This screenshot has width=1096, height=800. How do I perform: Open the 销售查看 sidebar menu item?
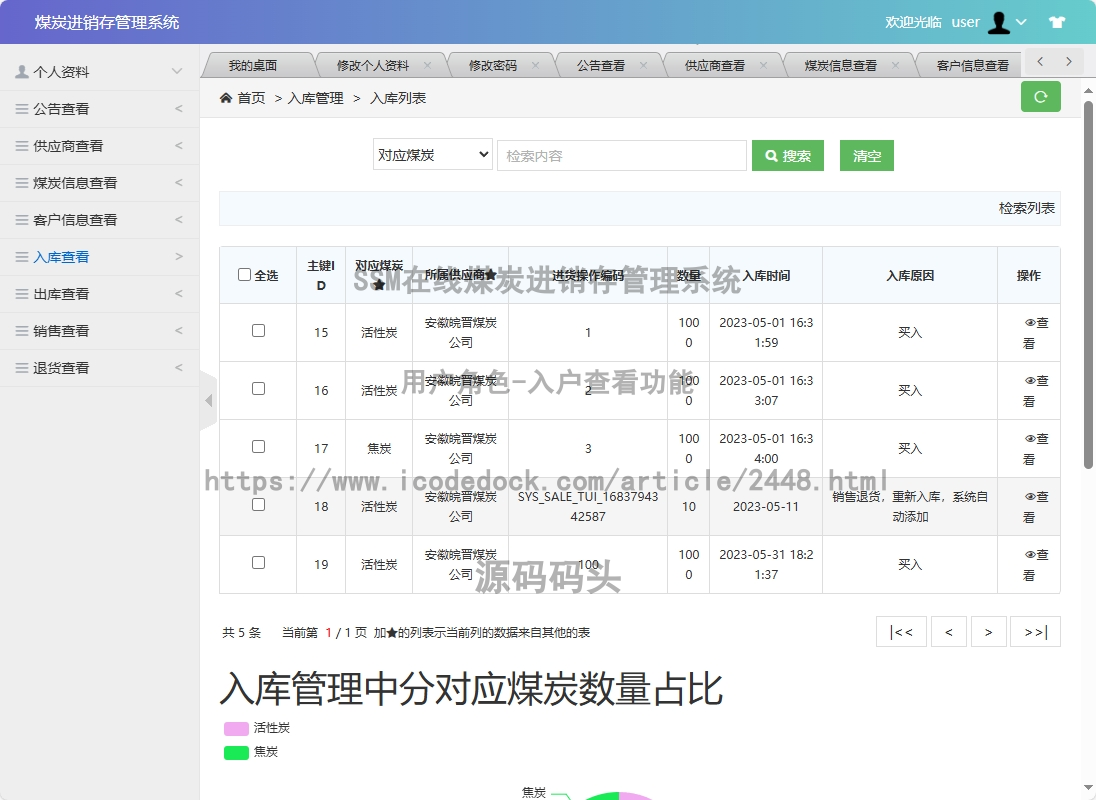pyautogui.click(x=99, y=330)
